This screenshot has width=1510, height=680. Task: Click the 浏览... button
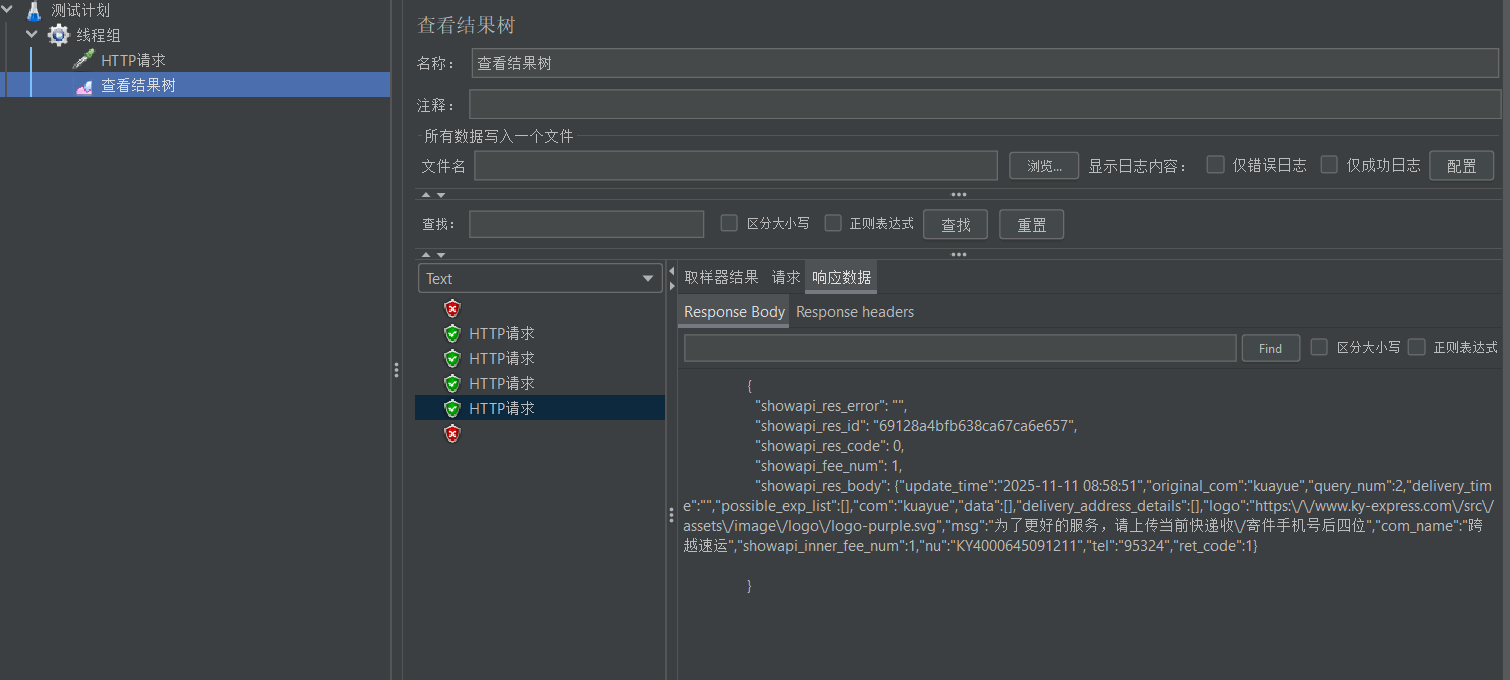[x=1044, y=166]
